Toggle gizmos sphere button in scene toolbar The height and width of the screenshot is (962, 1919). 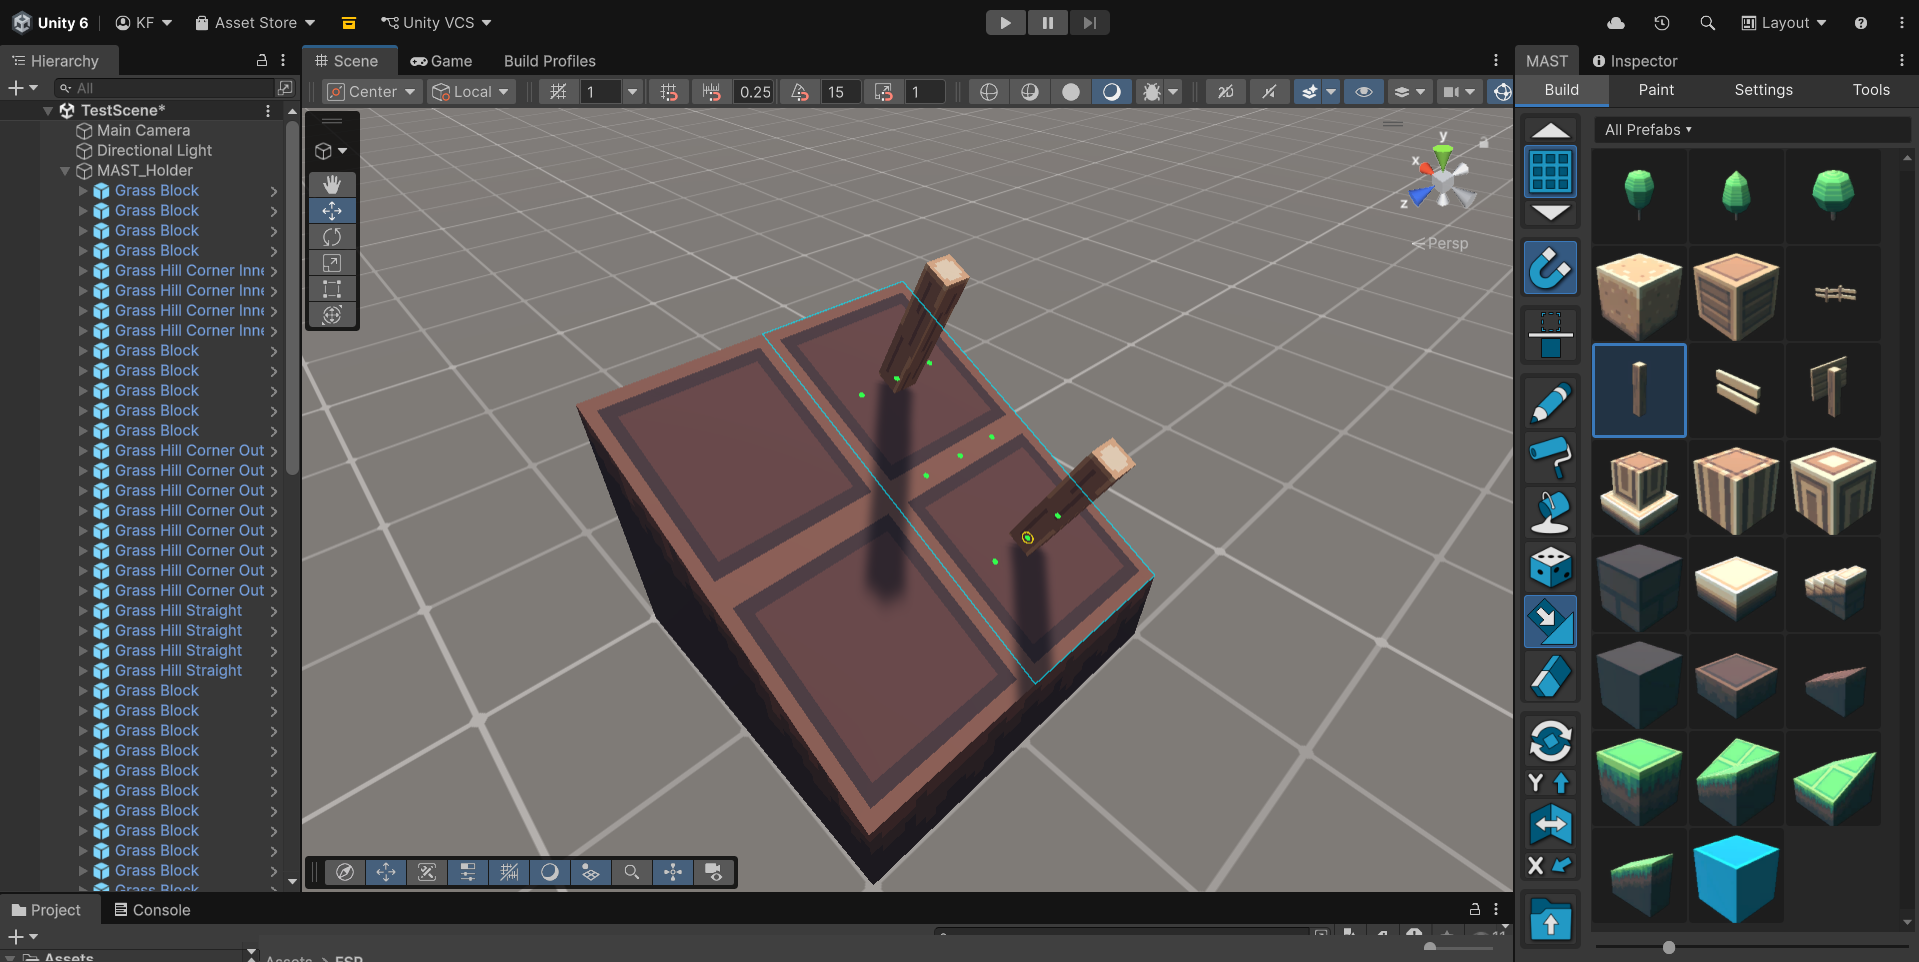[x=1502, y=92]
